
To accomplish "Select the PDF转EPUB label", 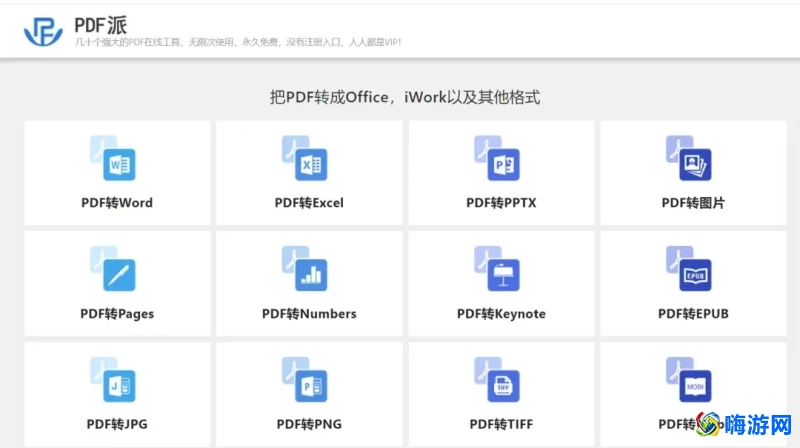I will point(693,313).
